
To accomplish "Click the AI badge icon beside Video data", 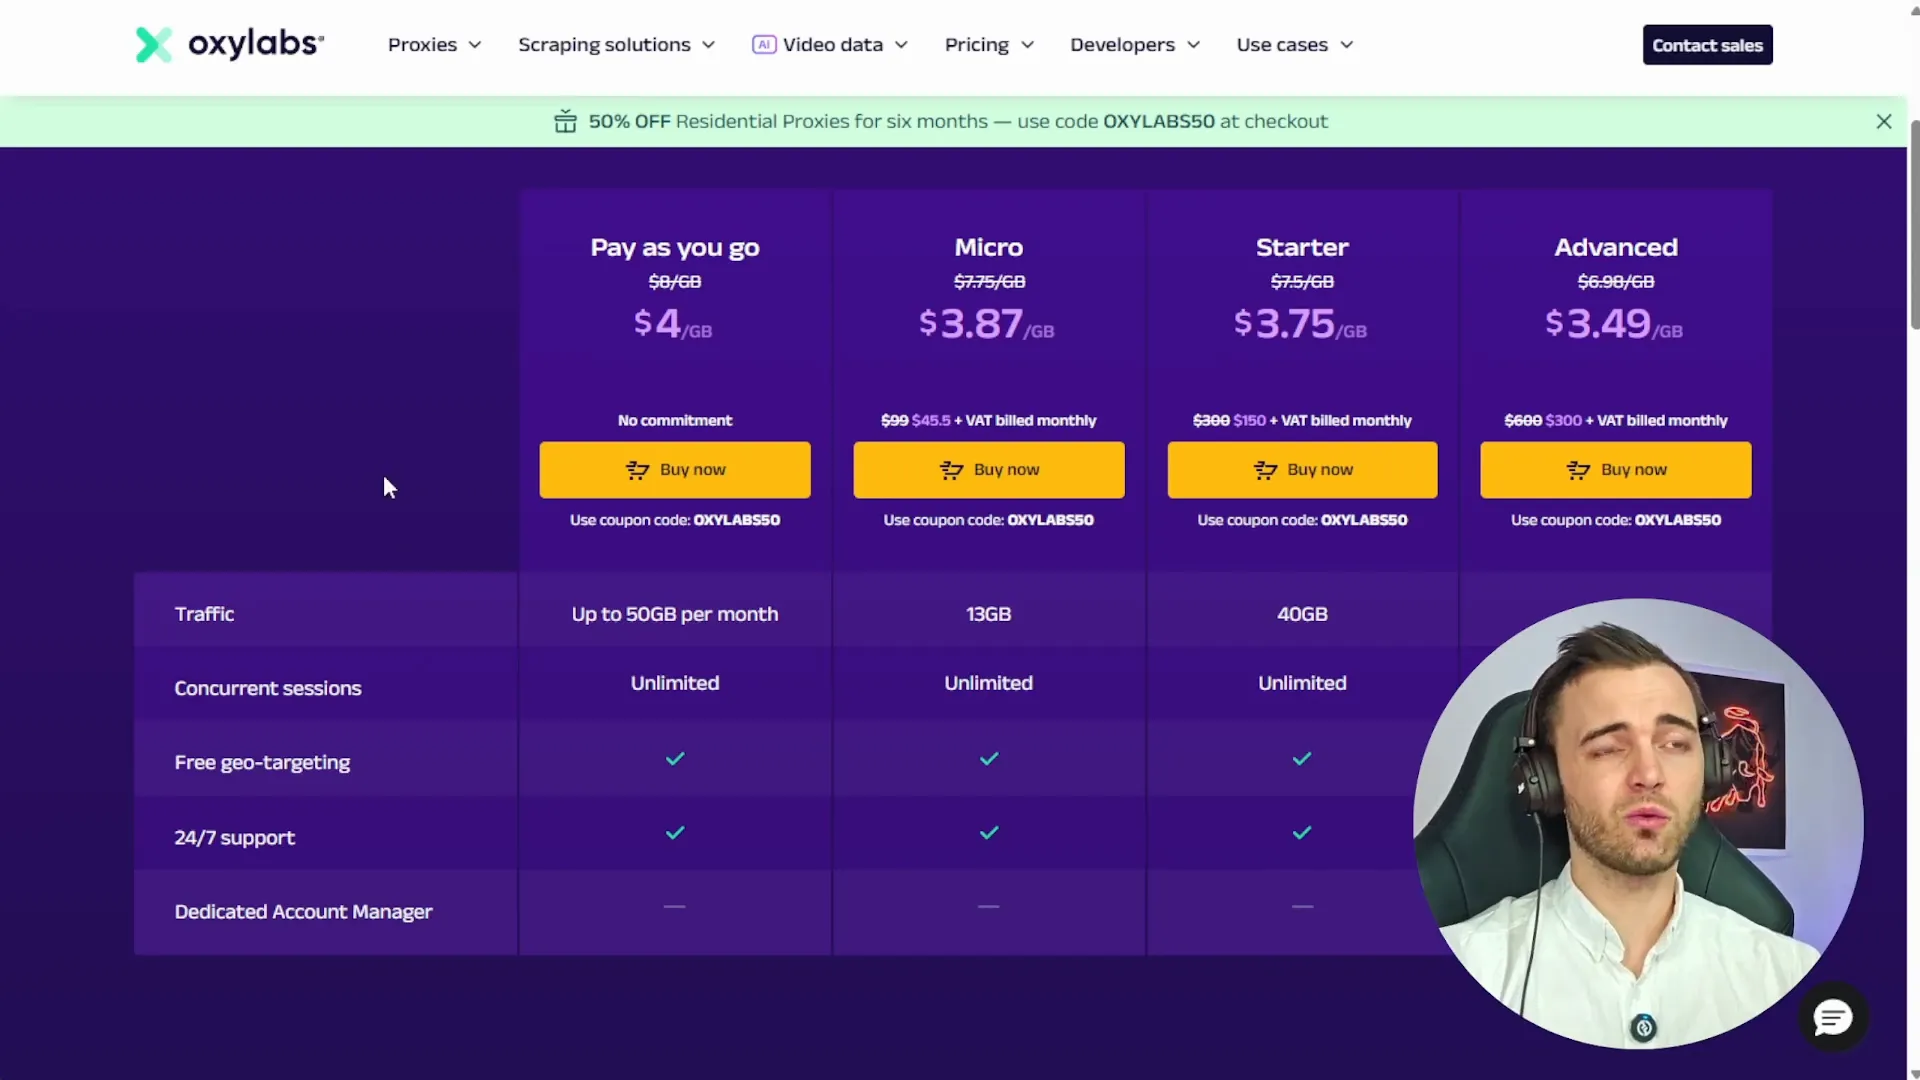I will [764, 45].
